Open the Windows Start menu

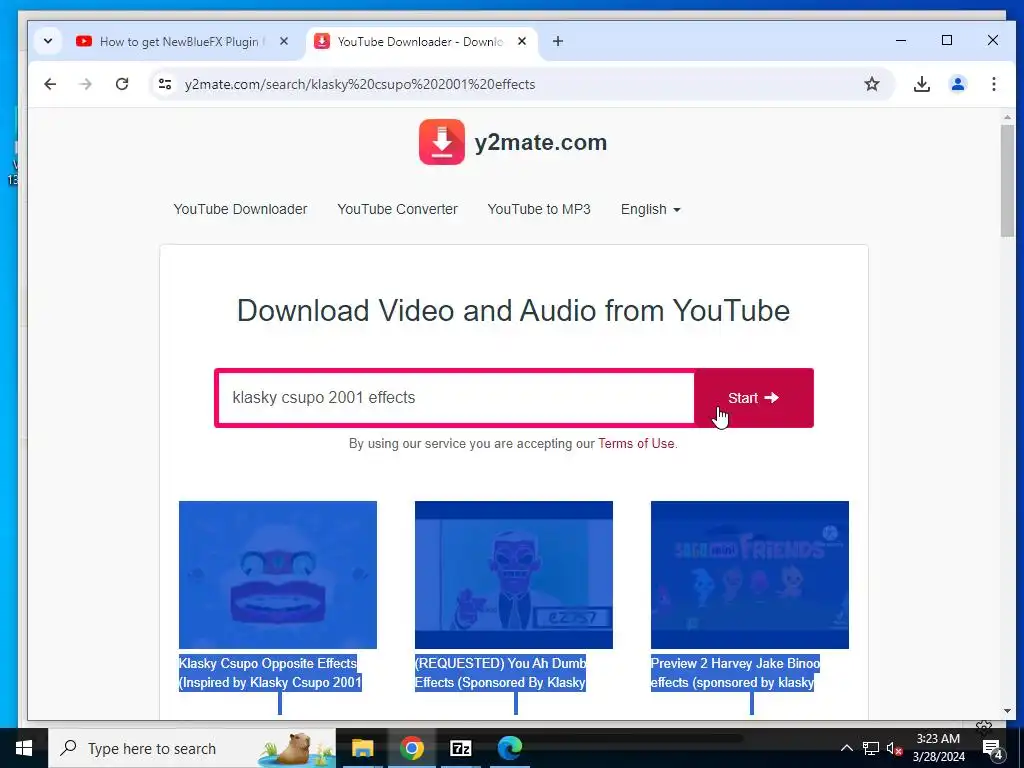(x=24, y=748)
